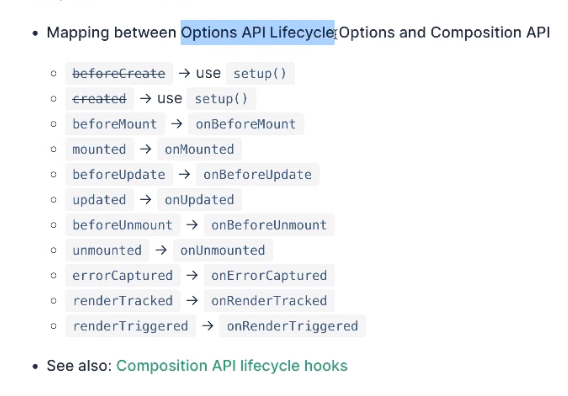Viewport: 568px width, 396px height.
Task: Select the onBeforeMount code snippet
Action: tap(246, 124)
